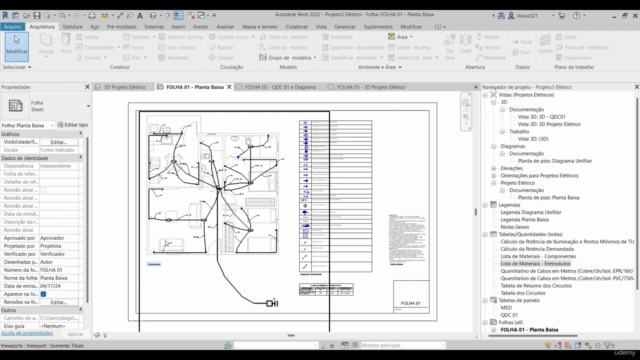The height and width of the screenshot is (360, 640).
Task: Click the Save icon in quick access toolbar
Action: click(37, 16)
